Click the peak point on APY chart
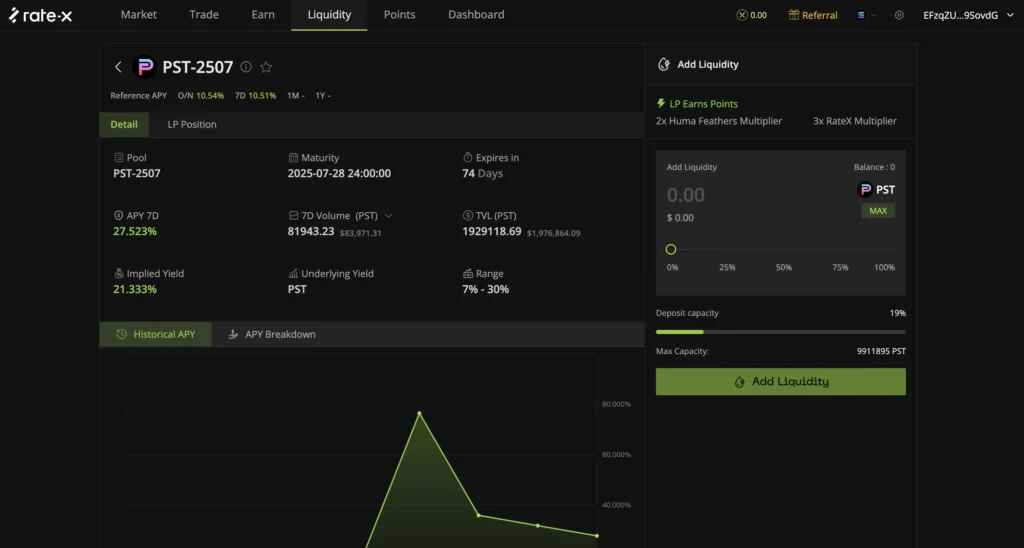 tap(419, 413)
